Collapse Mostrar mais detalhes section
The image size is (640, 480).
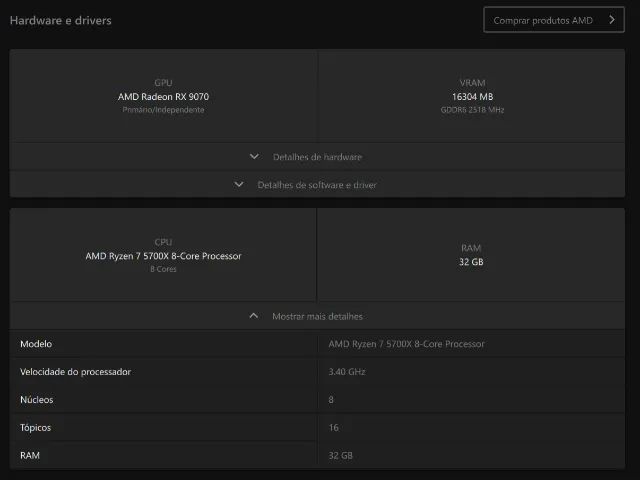pyautogui.click(x=317, y=316)
